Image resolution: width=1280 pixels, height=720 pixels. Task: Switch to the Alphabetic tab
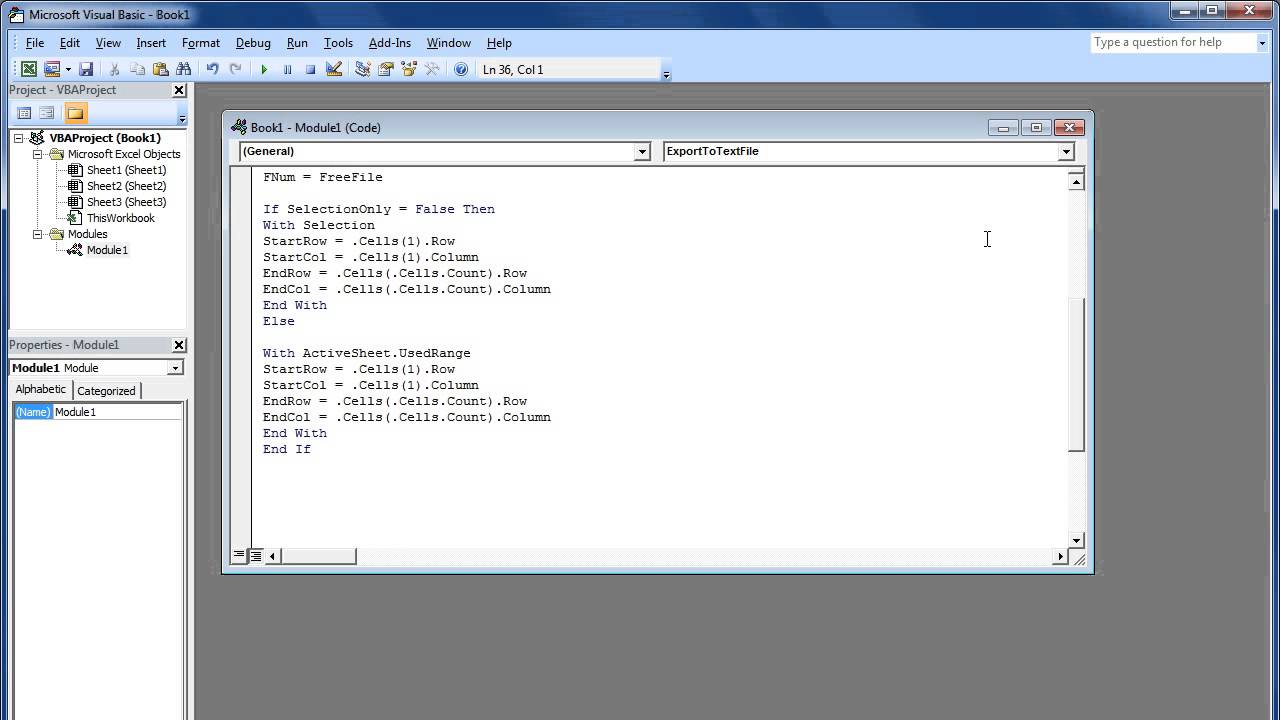[x=41, y=390]
